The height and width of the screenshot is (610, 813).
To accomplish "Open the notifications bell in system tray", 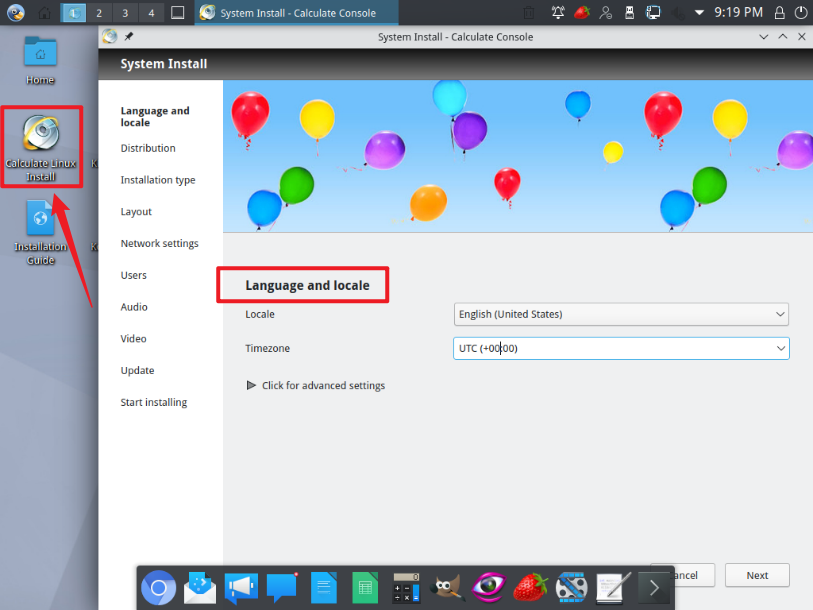I will [x=558, y=12].
